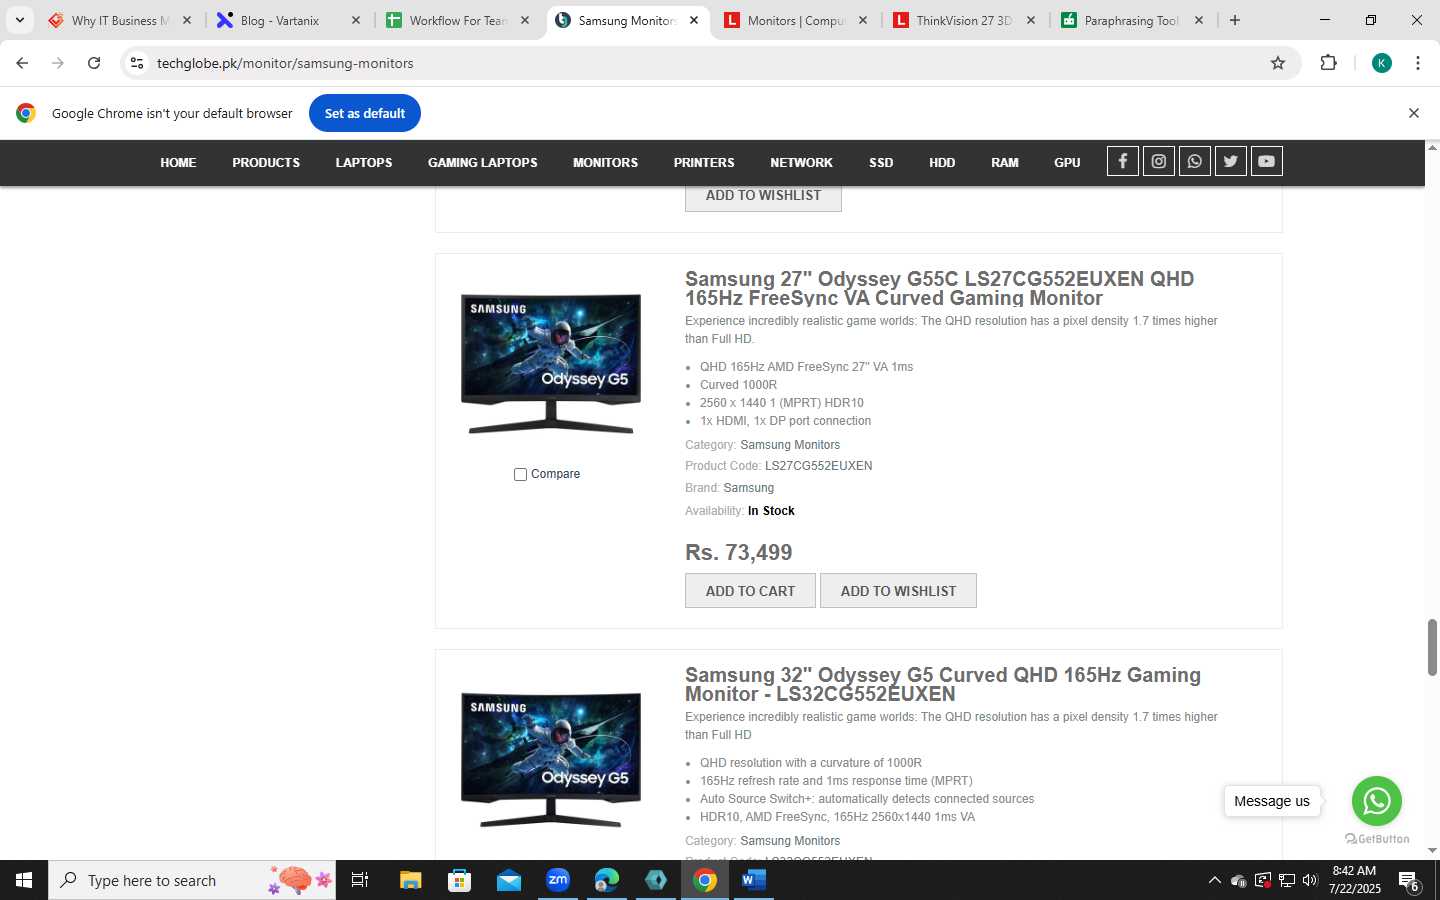Open the Chrome profile avatar K
The height and width of the screenshot is (900, 1440).
(1382, 63)
